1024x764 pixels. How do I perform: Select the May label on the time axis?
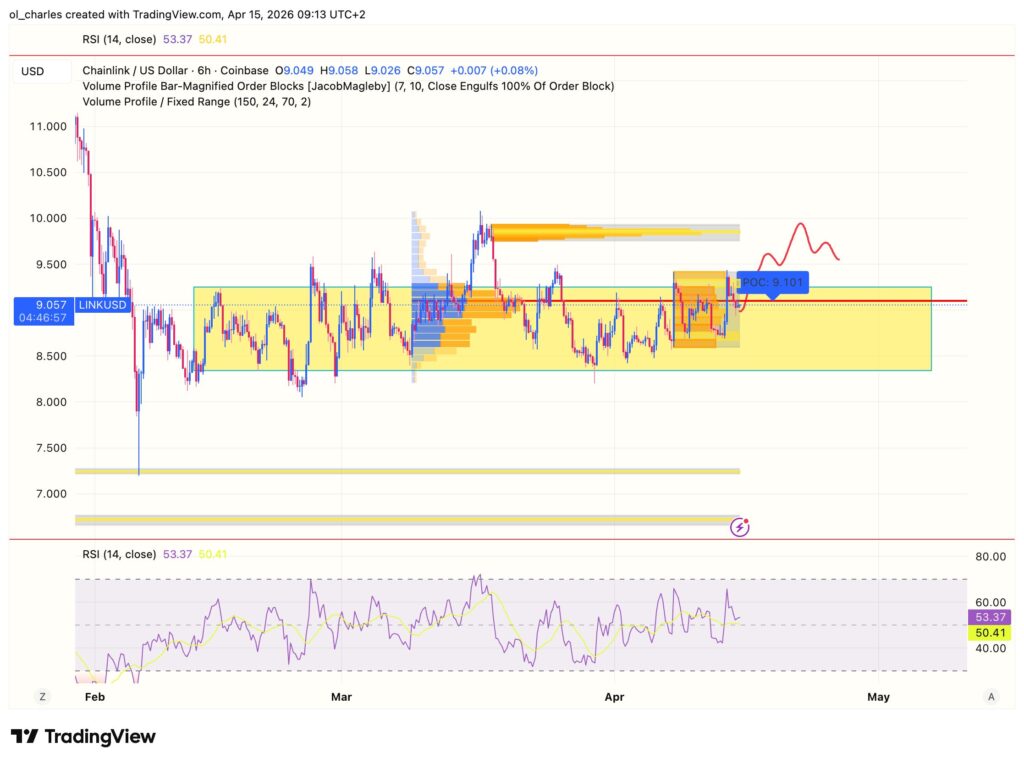coord(878,697)
